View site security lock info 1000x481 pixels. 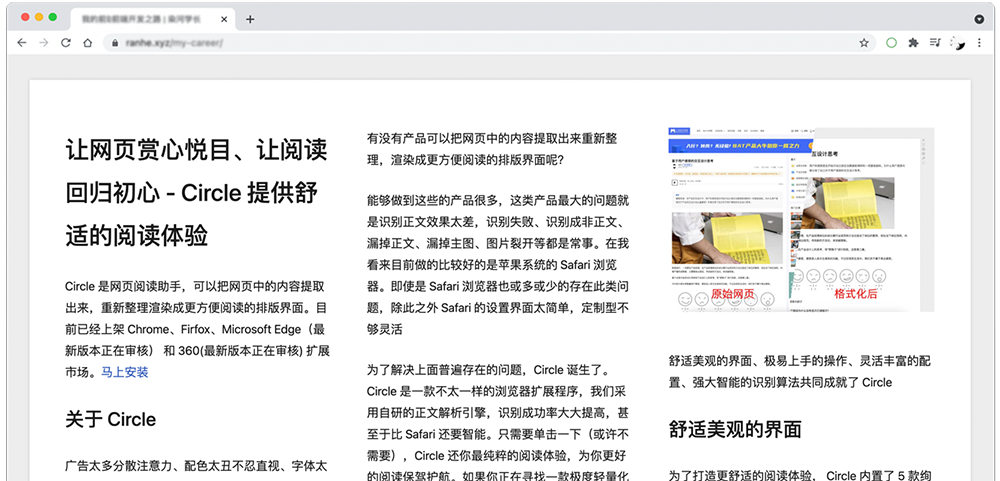tap(115, 43)
